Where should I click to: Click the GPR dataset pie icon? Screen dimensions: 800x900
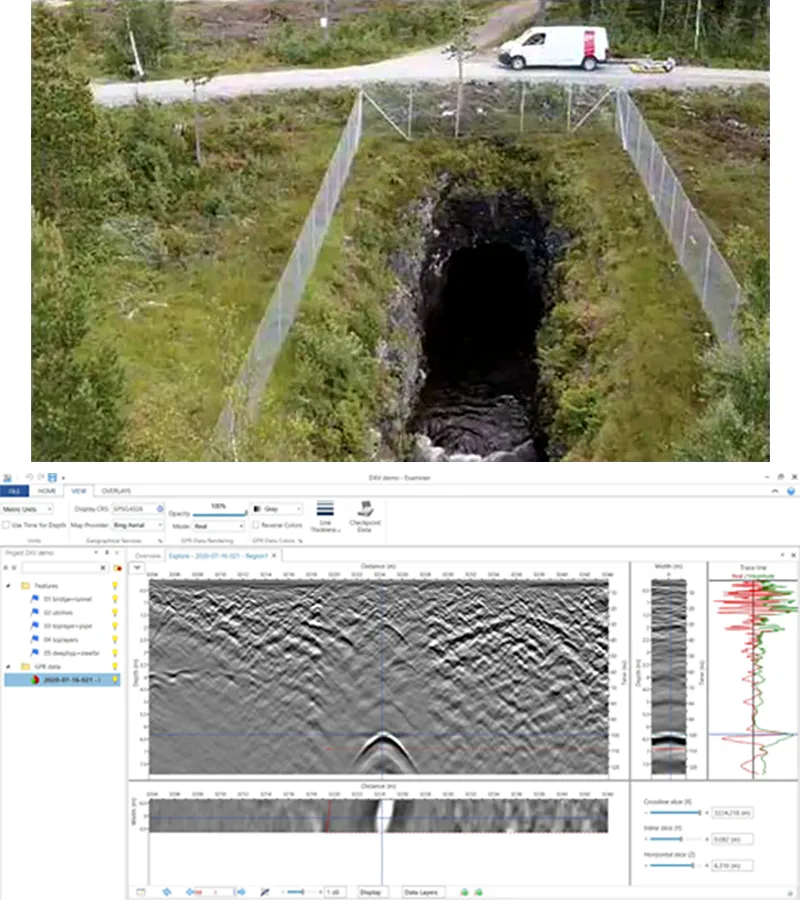point(36,680)
